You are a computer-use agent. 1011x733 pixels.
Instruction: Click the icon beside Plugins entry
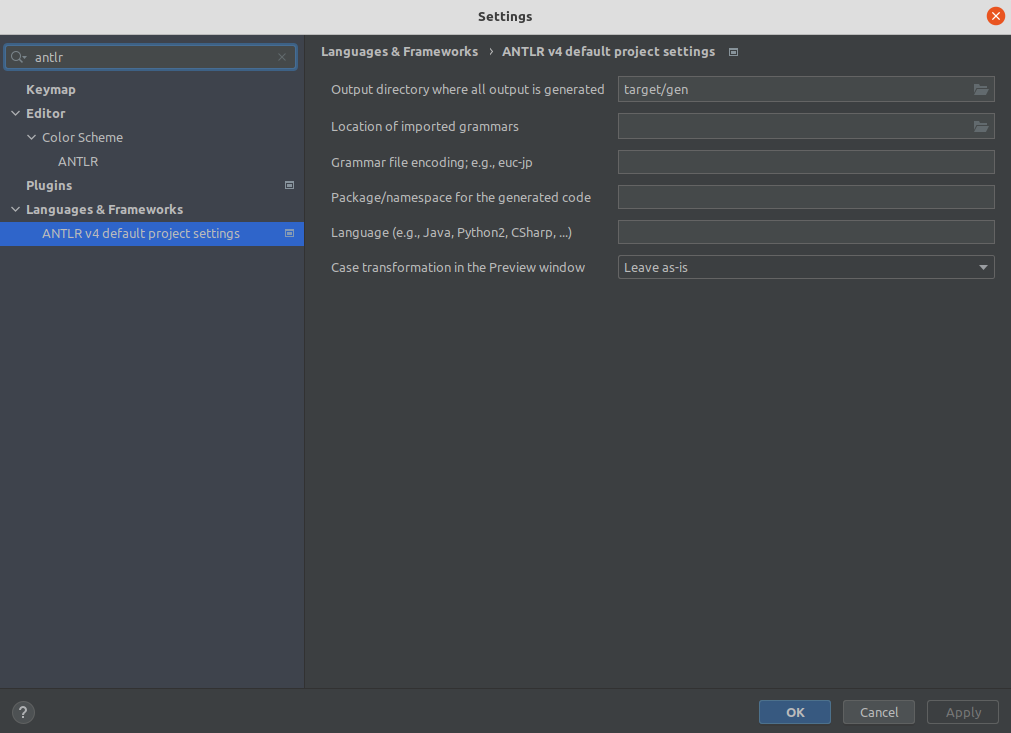coord(289,185)
